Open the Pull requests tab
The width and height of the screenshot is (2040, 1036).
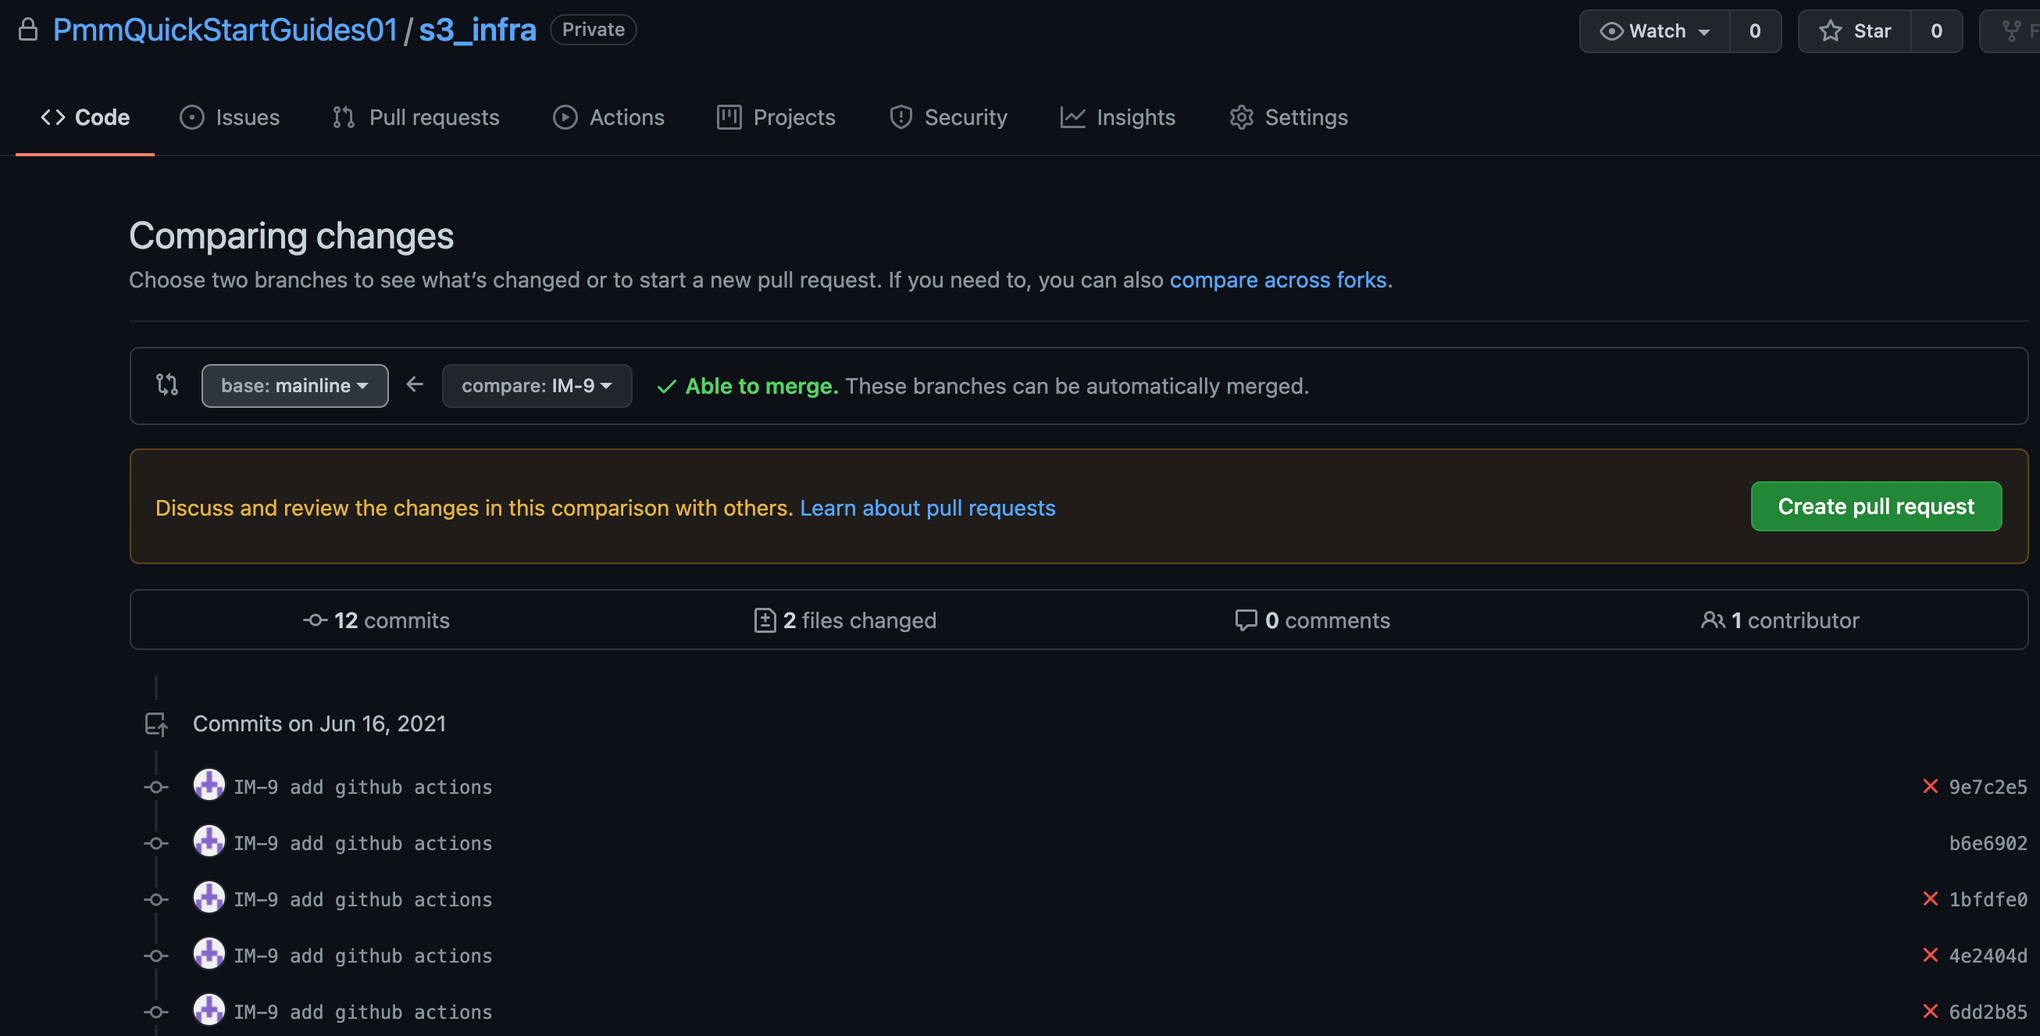click(415, 117)
